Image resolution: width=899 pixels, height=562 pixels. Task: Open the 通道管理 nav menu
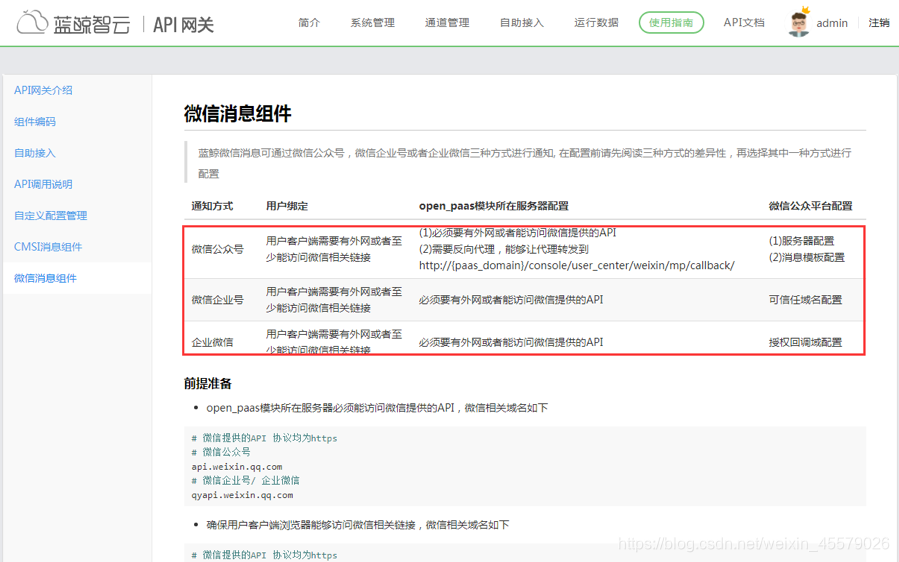447,22
